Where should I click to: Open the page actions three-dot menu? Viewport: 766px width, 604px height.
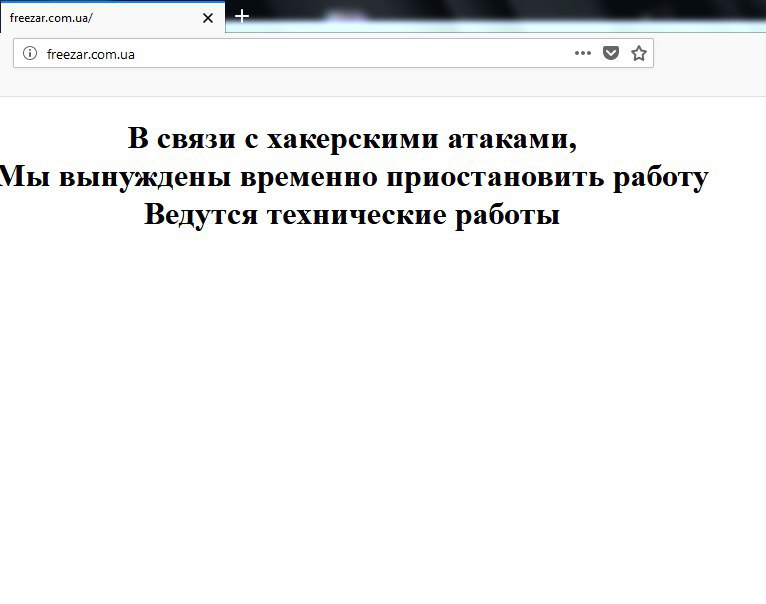pos(583,53)
